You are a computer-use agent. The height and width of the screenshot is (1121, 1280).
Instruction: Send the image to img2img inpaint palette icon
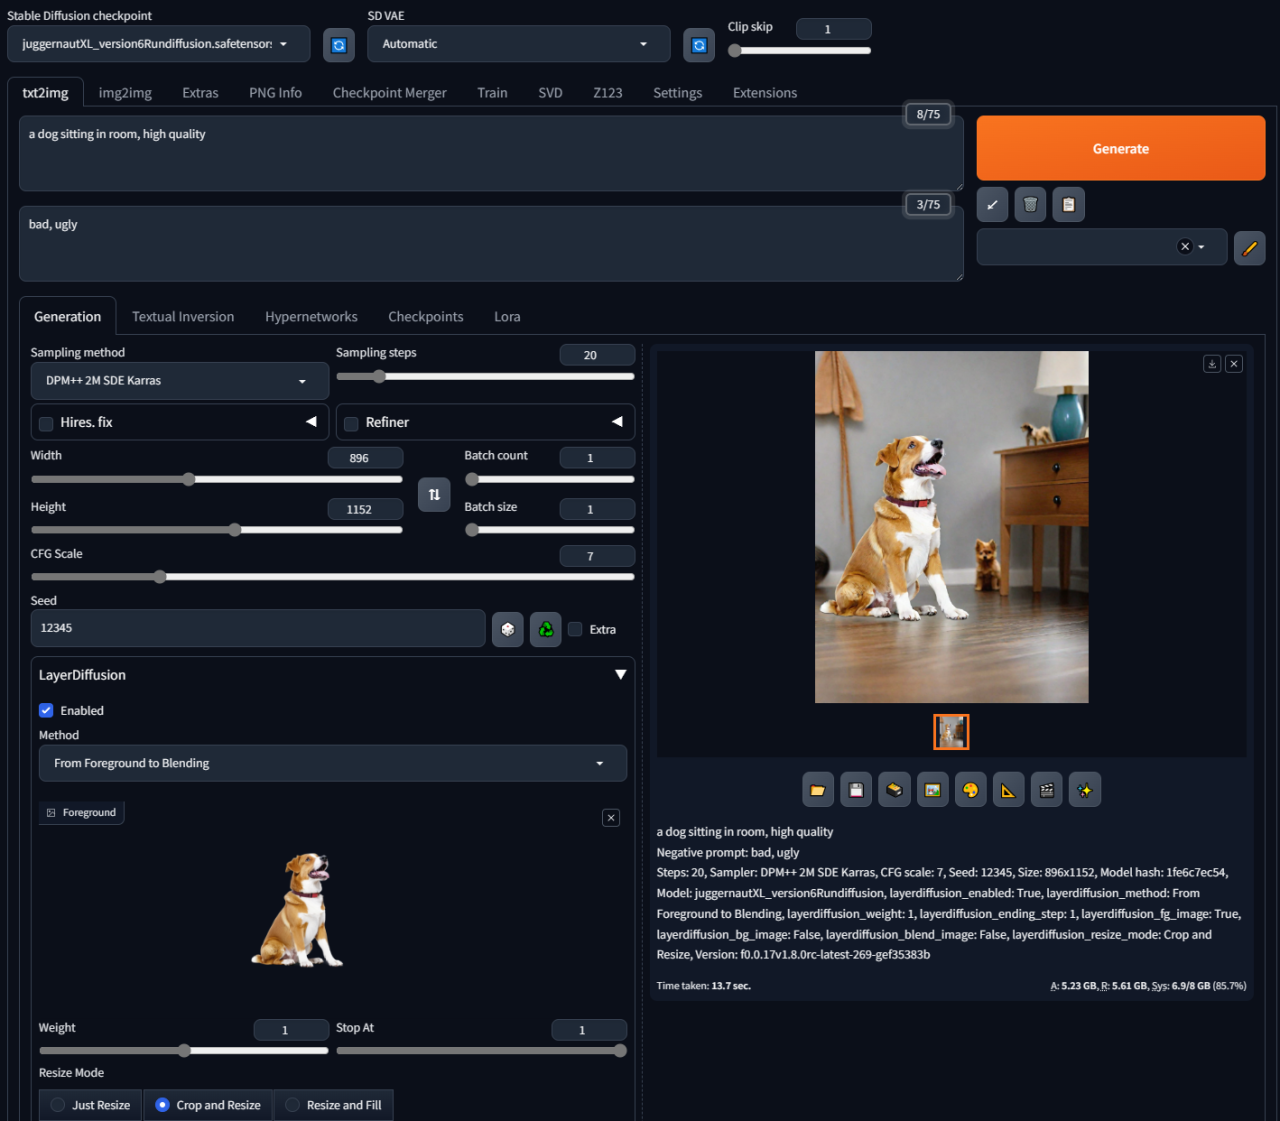coord(970,790)
